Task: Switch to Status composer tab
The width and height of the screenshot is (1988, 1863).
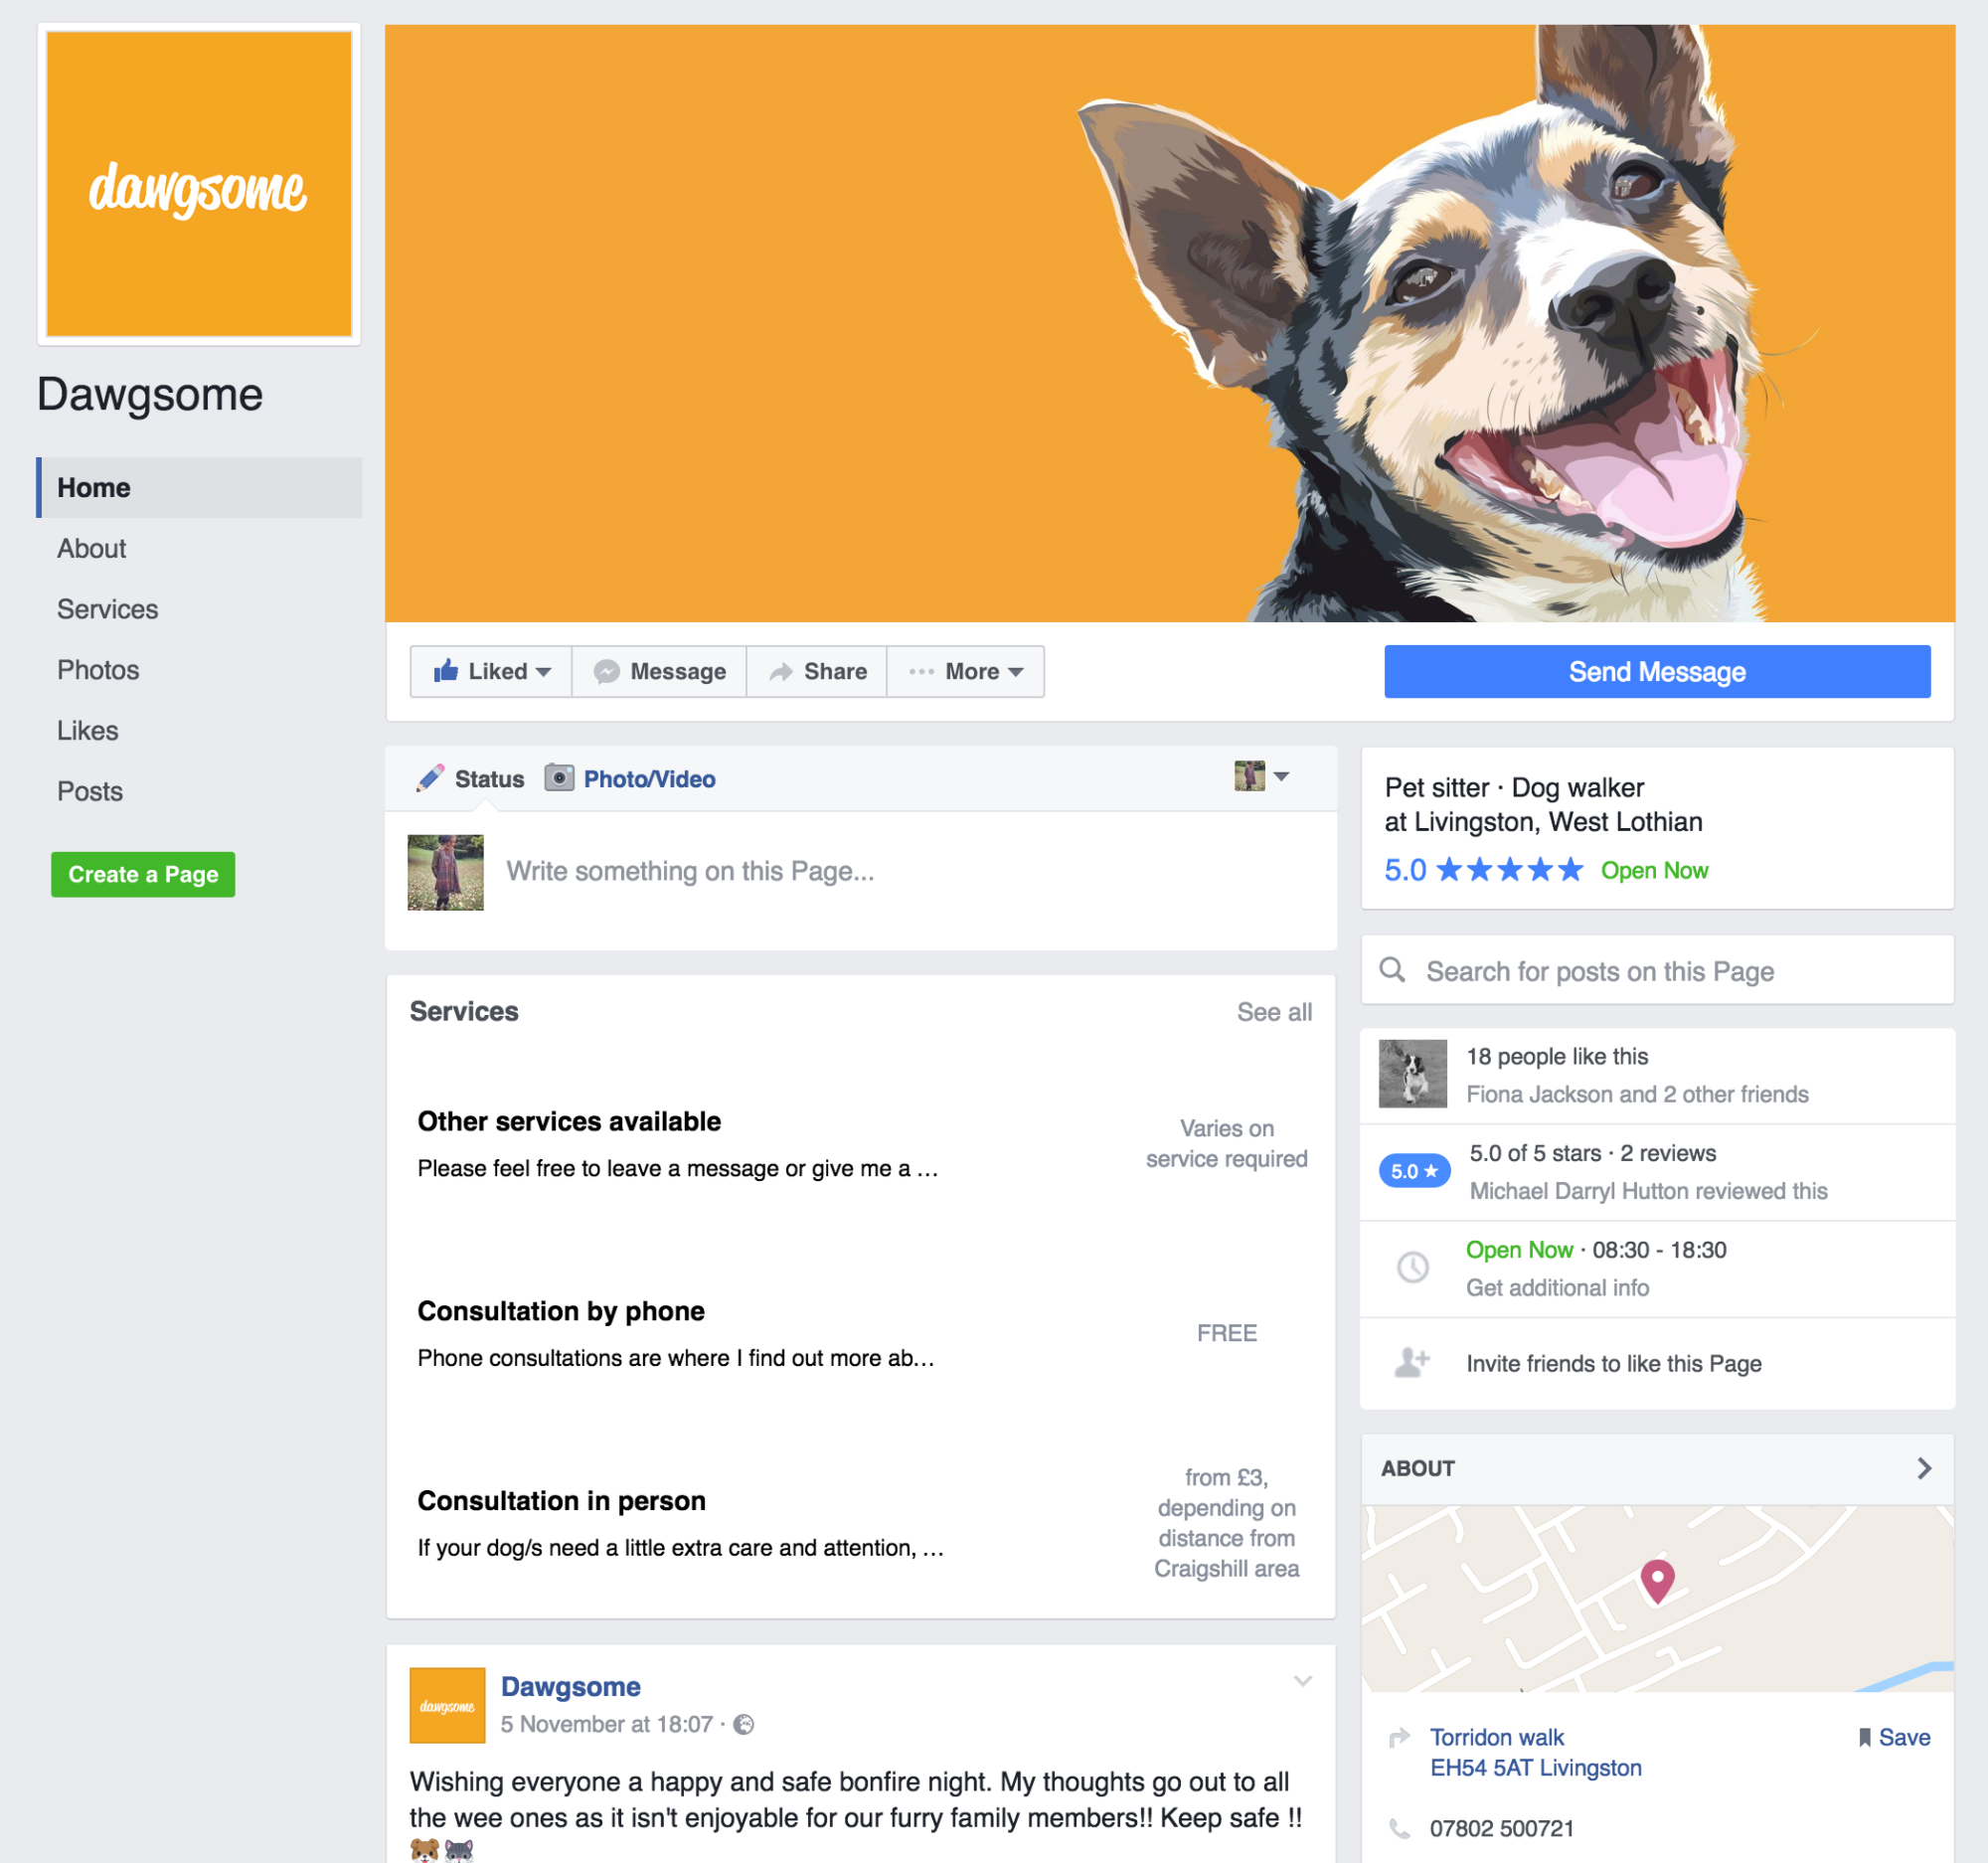Action: [x=470, y=778]
